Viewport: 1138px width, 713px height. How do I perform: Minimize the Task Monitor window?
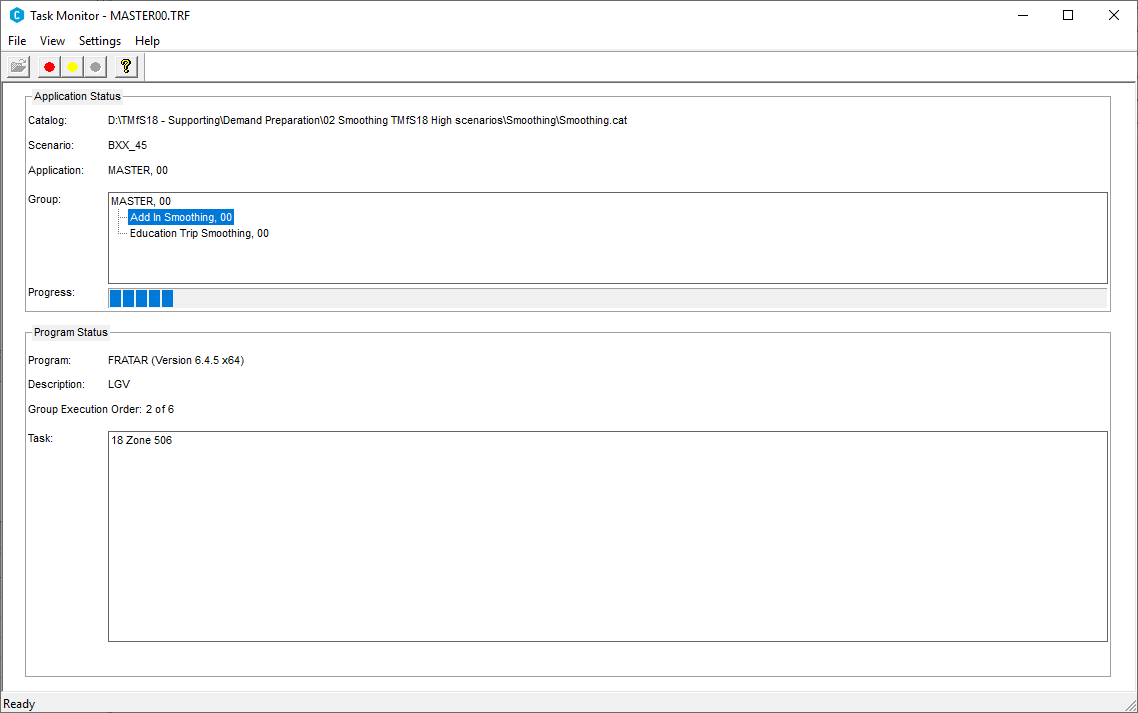point(1023,15)
